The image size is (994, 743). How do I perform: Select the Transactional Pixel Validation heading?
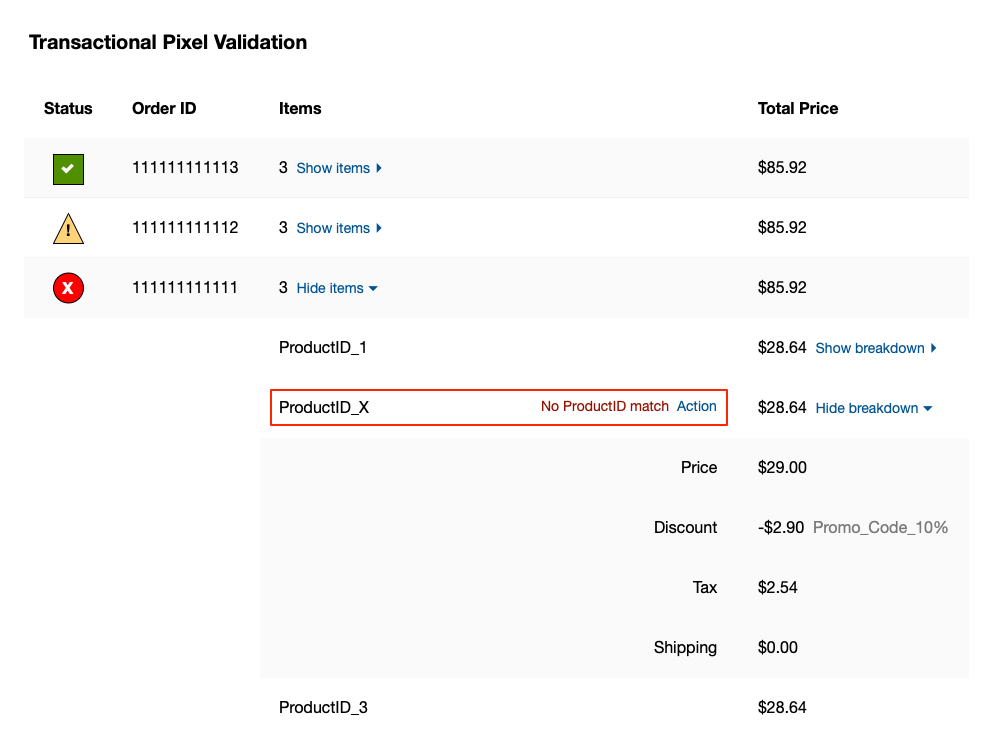tap(167, 42)
